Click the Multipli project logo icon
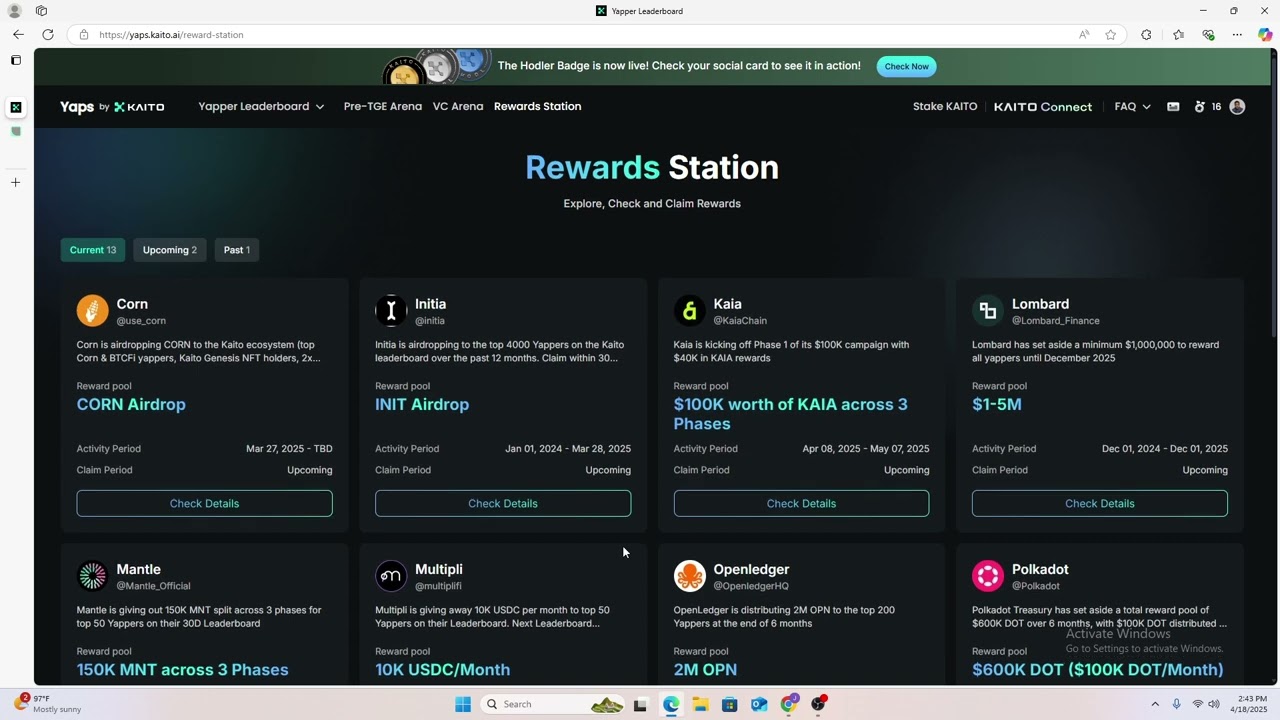Viewport: 1280px width, 720px height. coord(391,576)
